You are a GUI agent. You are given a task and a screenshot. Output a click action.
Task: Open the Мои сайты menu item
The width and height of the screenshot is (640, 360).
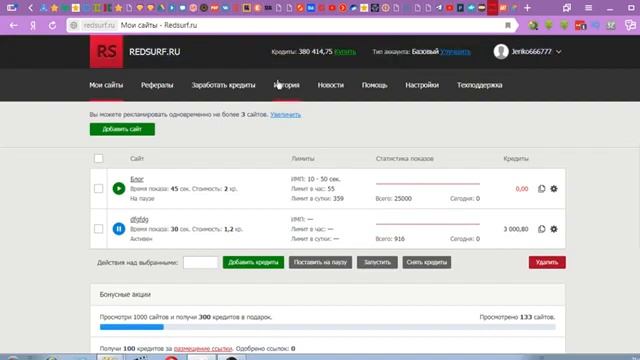(x=106, y=85)
